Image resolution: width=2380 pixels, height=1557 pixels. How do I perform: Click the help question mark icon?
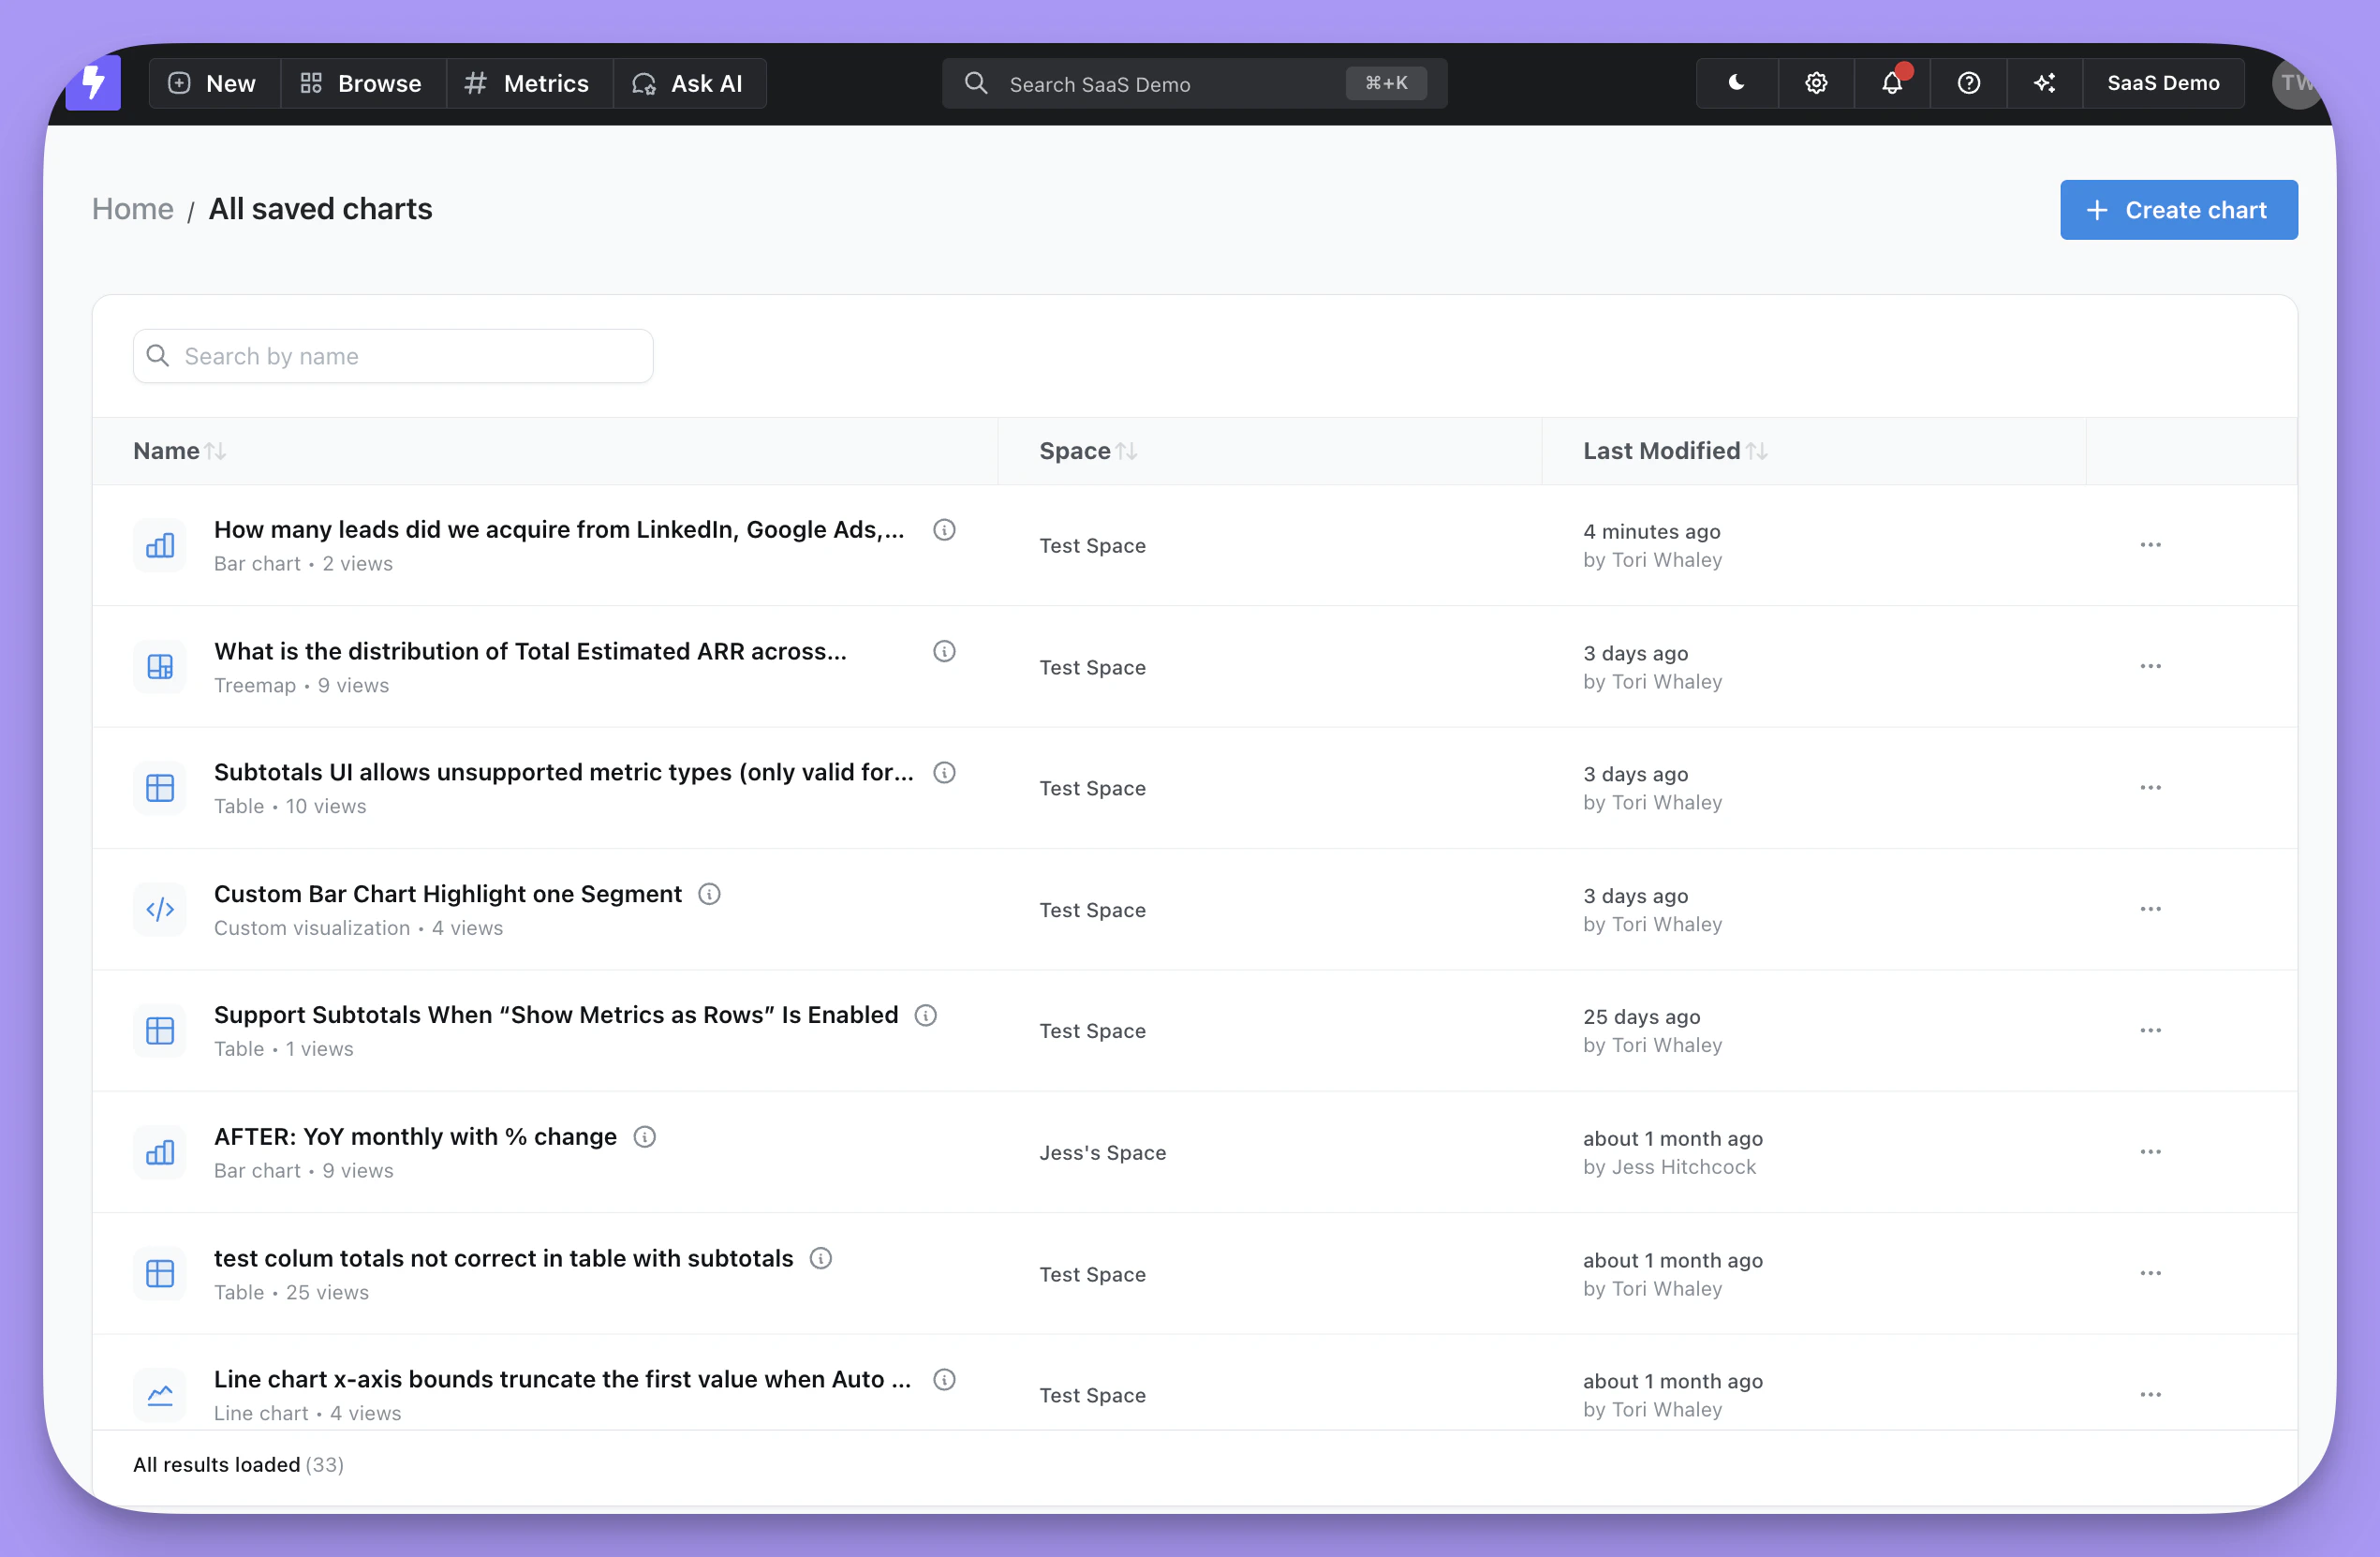point(1968,83)
